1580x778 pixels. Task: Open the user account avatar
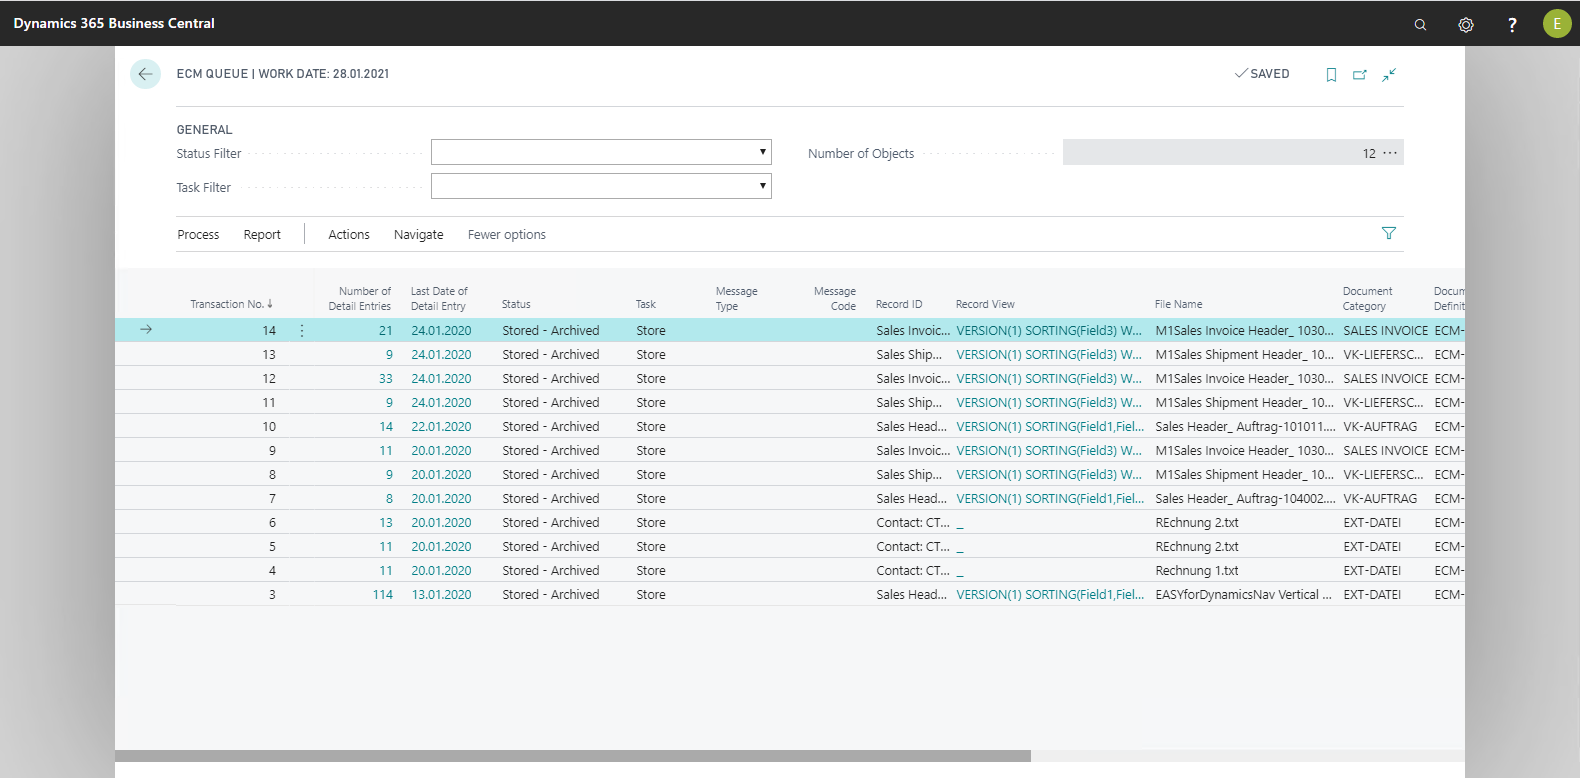pos(1556,24)
